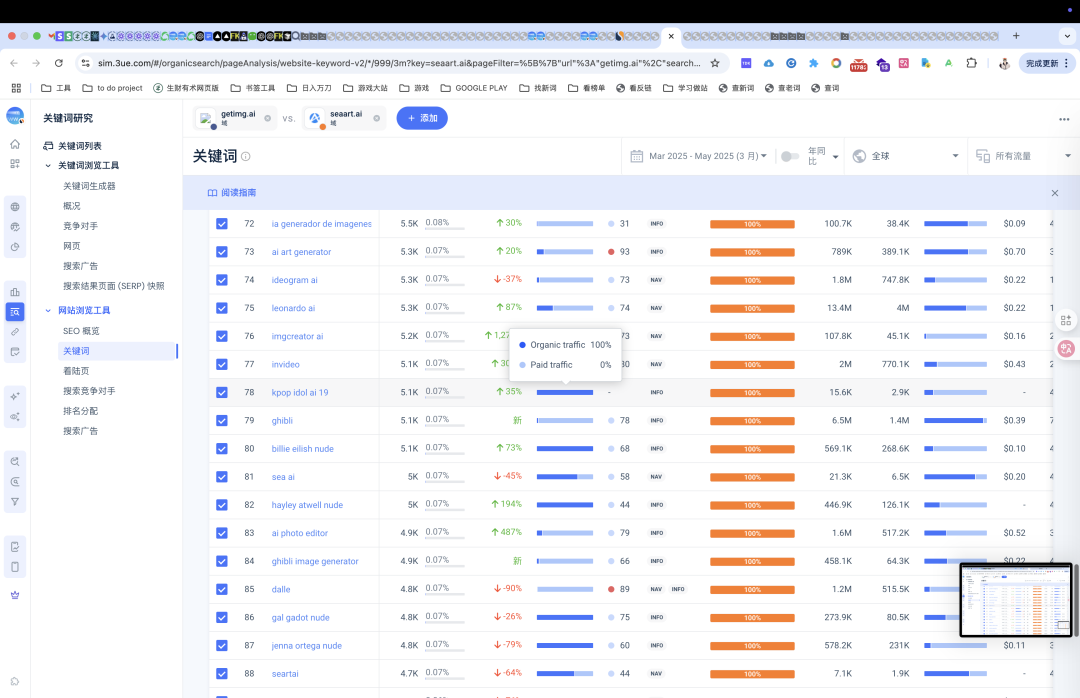Click the filter funnel icon in sidebar
This screenshot has width=1080, height=698.
coord(15,502)
